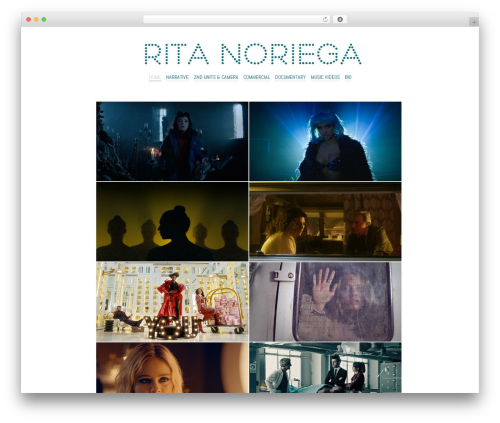
Task: Open the Music Videos menu item
Action: coord(325,77)
